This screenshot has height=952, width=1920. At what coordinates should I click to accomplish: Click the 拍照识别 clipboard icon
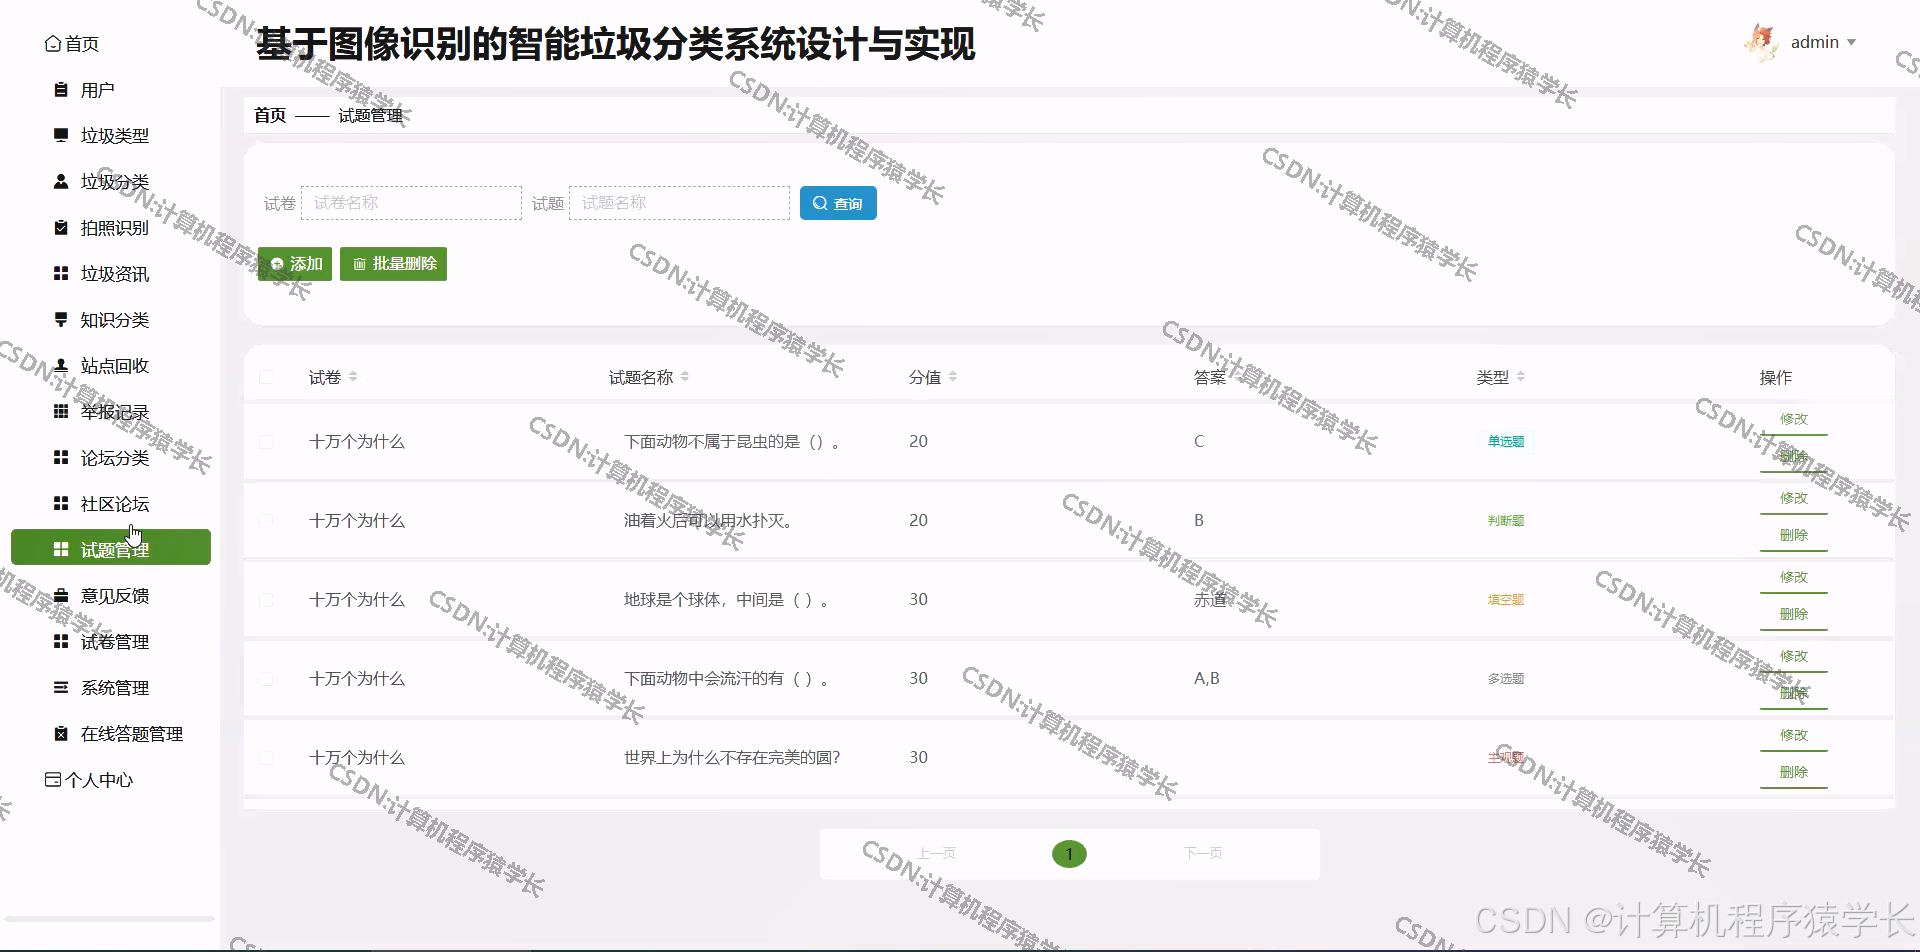[61, 227]
